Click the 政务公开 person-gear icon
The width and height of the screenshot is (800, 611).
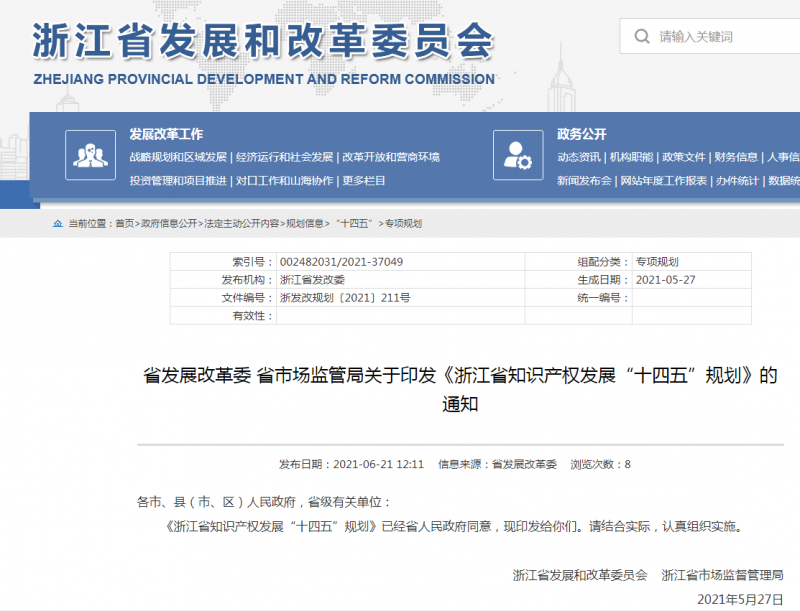518,155
